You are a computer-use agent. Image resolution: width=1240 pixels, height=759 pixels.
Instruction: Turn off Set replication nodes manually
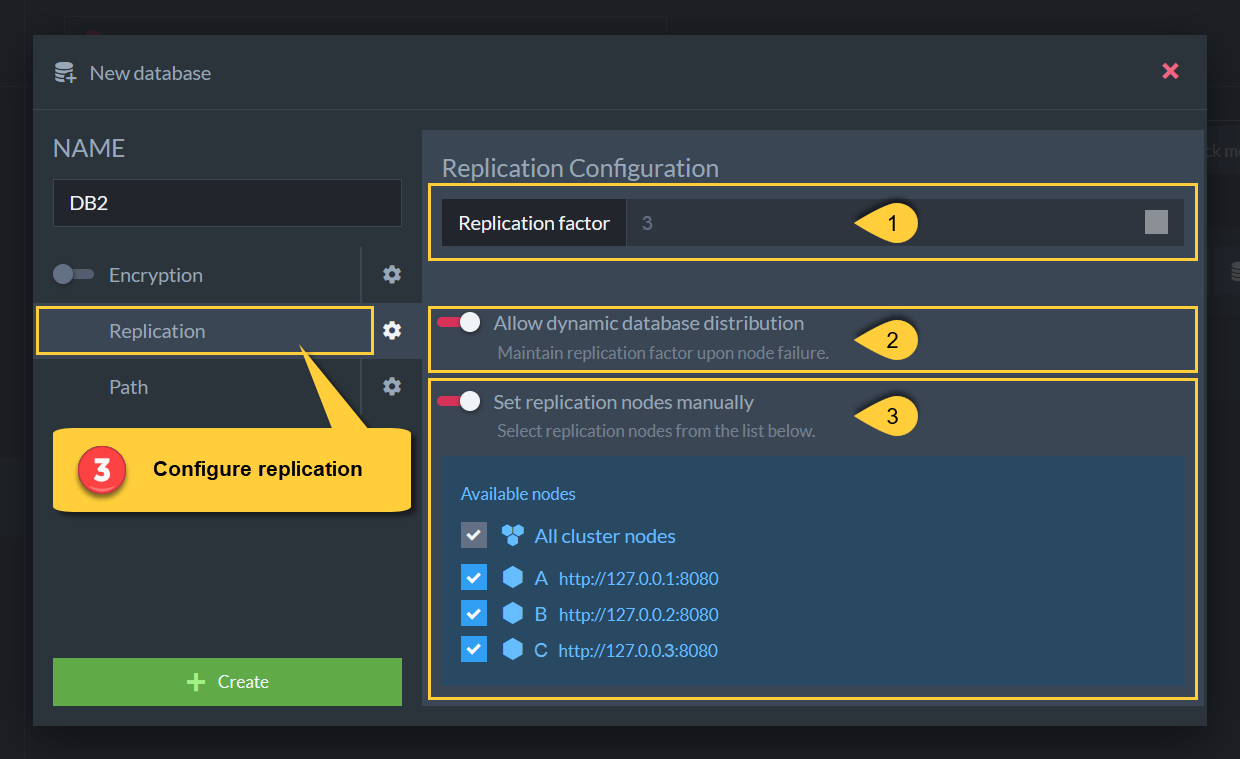click(459, 401)
